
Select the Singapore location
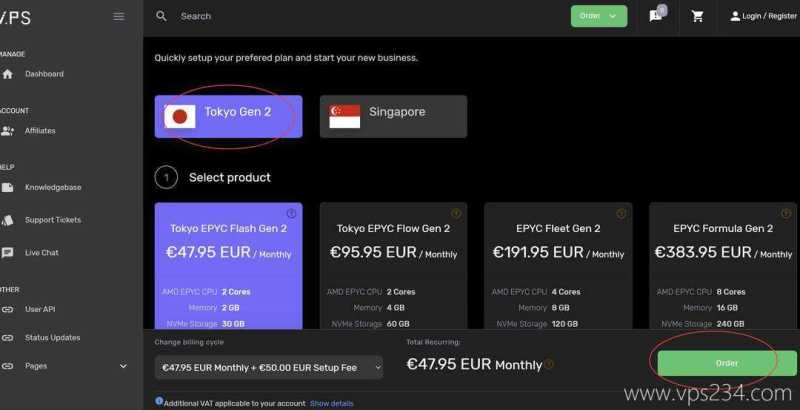pyautogui.click(x=393, y=116)
